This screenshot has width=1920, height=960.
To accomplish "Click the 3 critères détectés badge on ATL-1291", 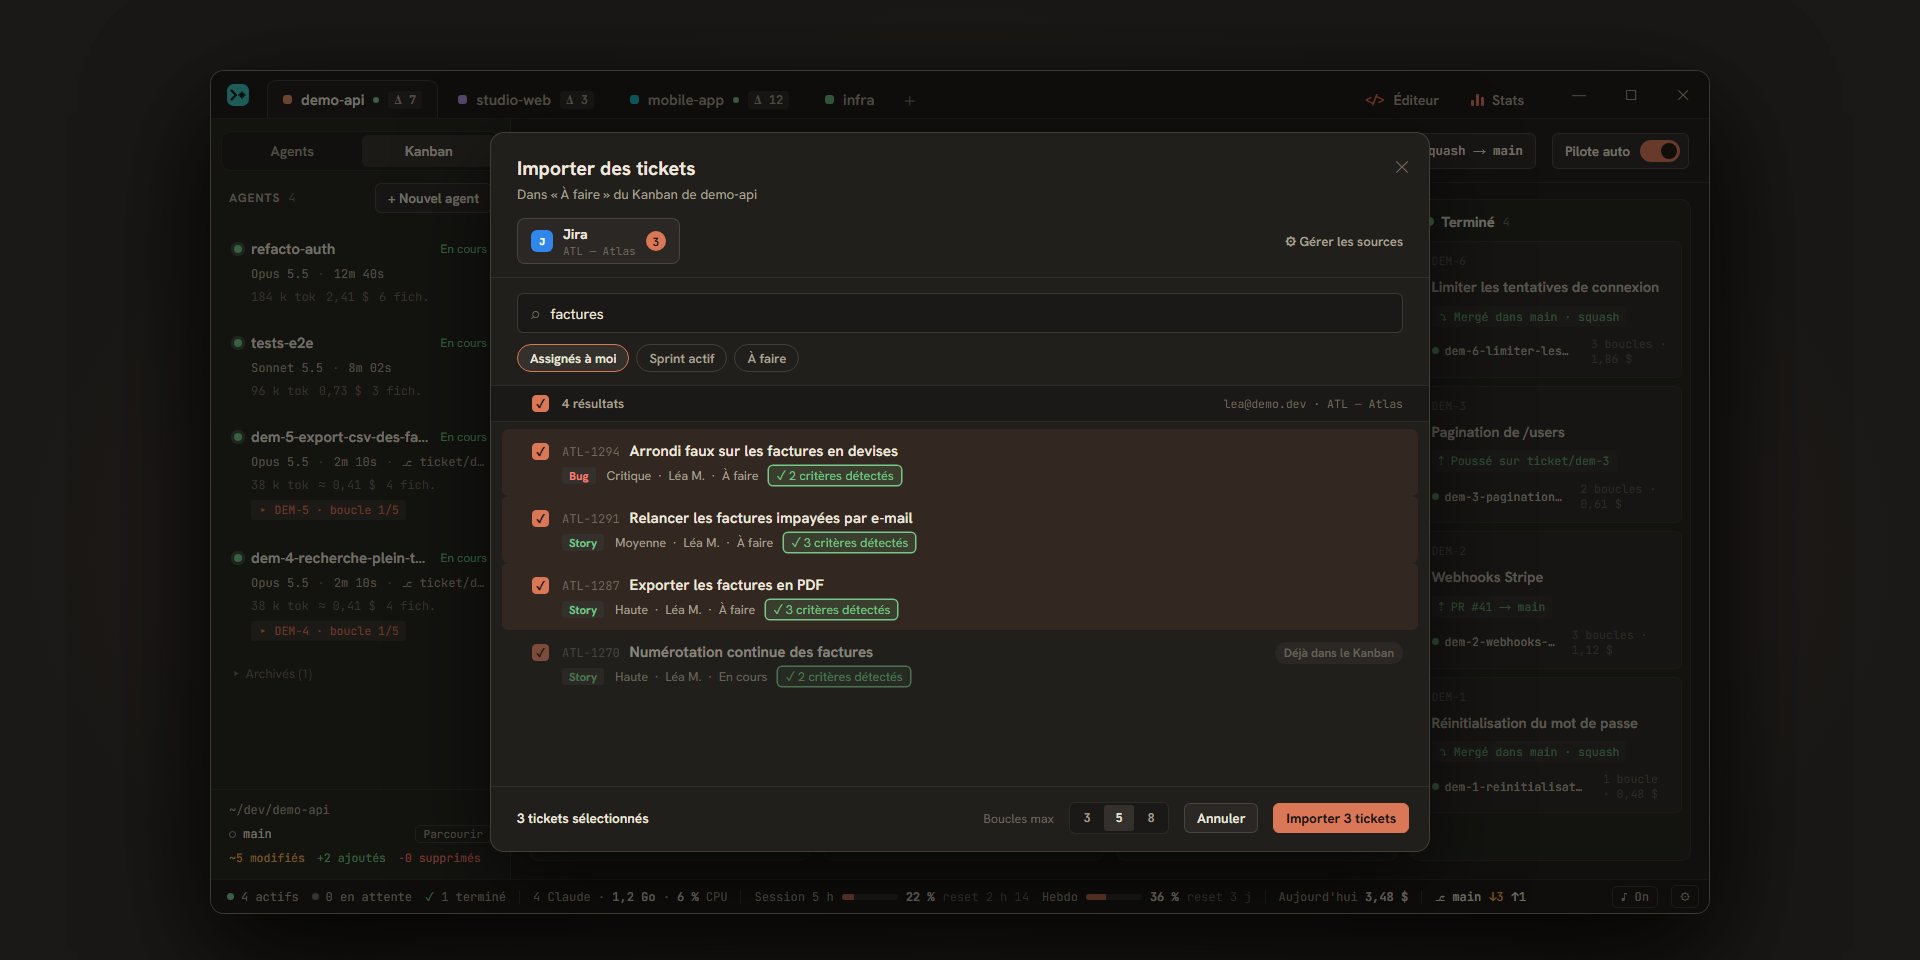I will (x=849, y=543).
